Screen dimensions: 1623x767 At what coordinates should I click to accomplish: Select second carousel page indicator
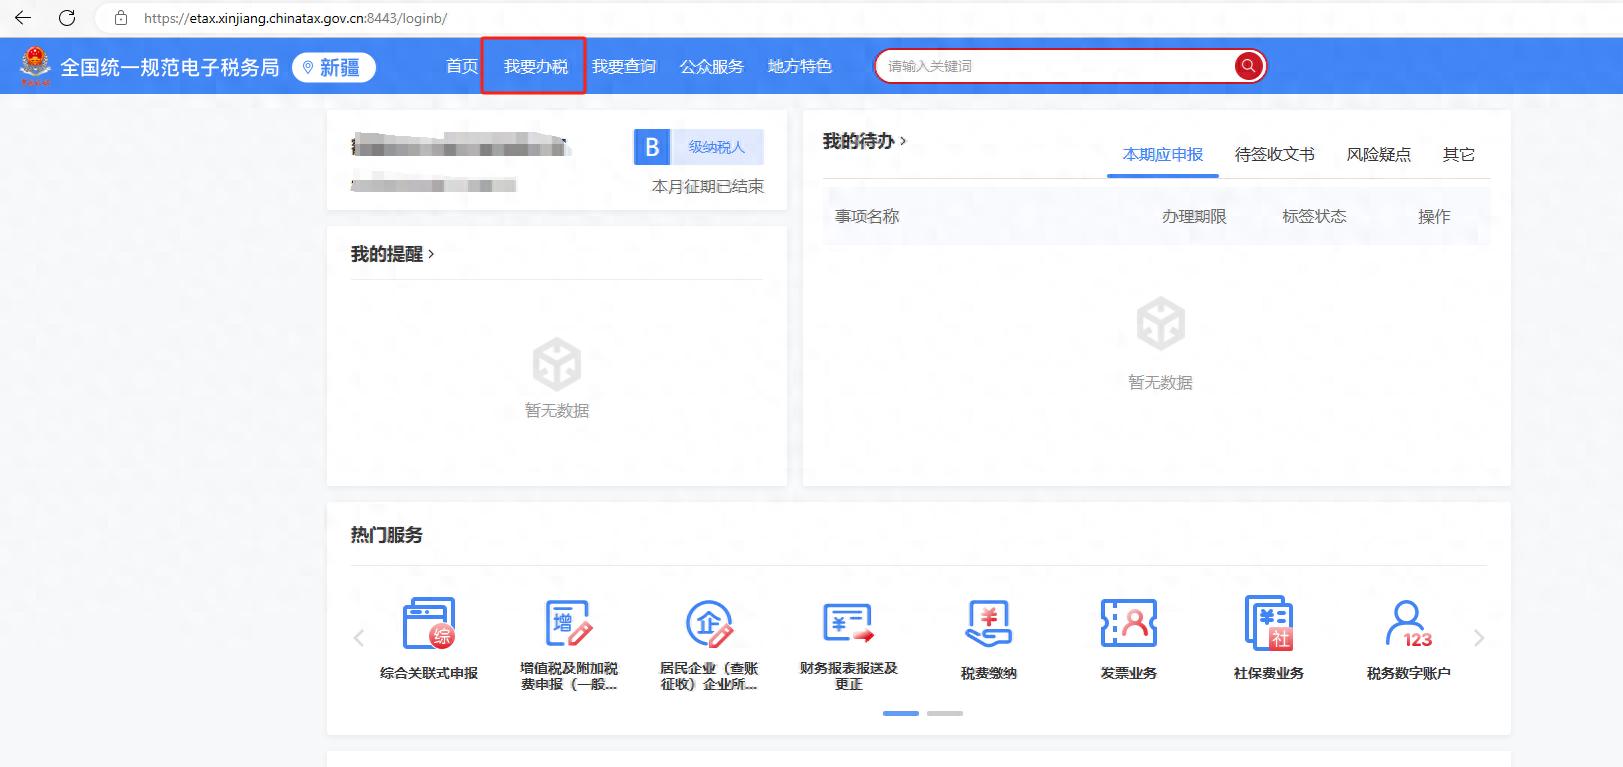(945, 713)
